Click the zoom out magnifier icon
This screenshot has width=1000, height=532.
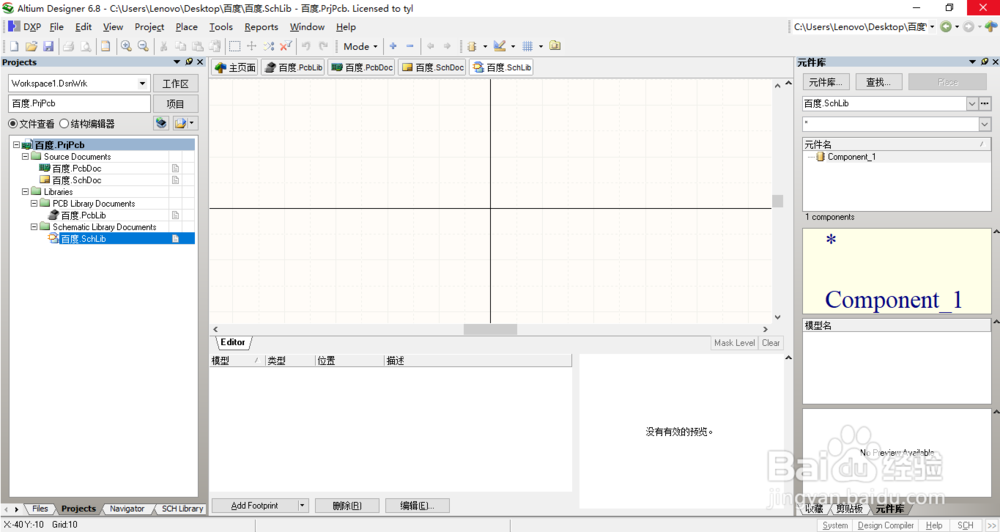[x=143, y=46]
